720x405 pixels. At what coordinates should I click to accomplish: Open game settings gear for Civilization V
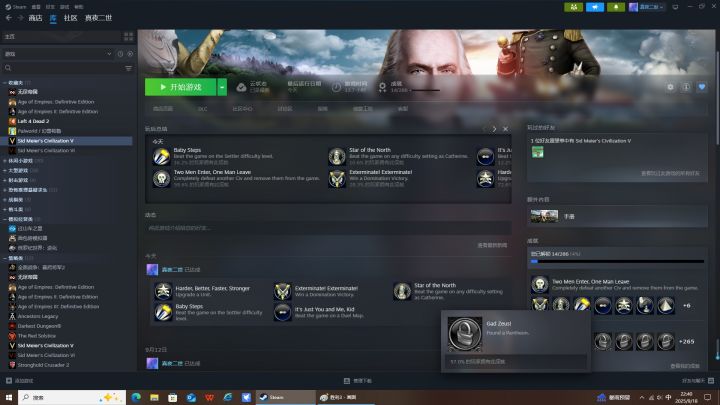670,87
